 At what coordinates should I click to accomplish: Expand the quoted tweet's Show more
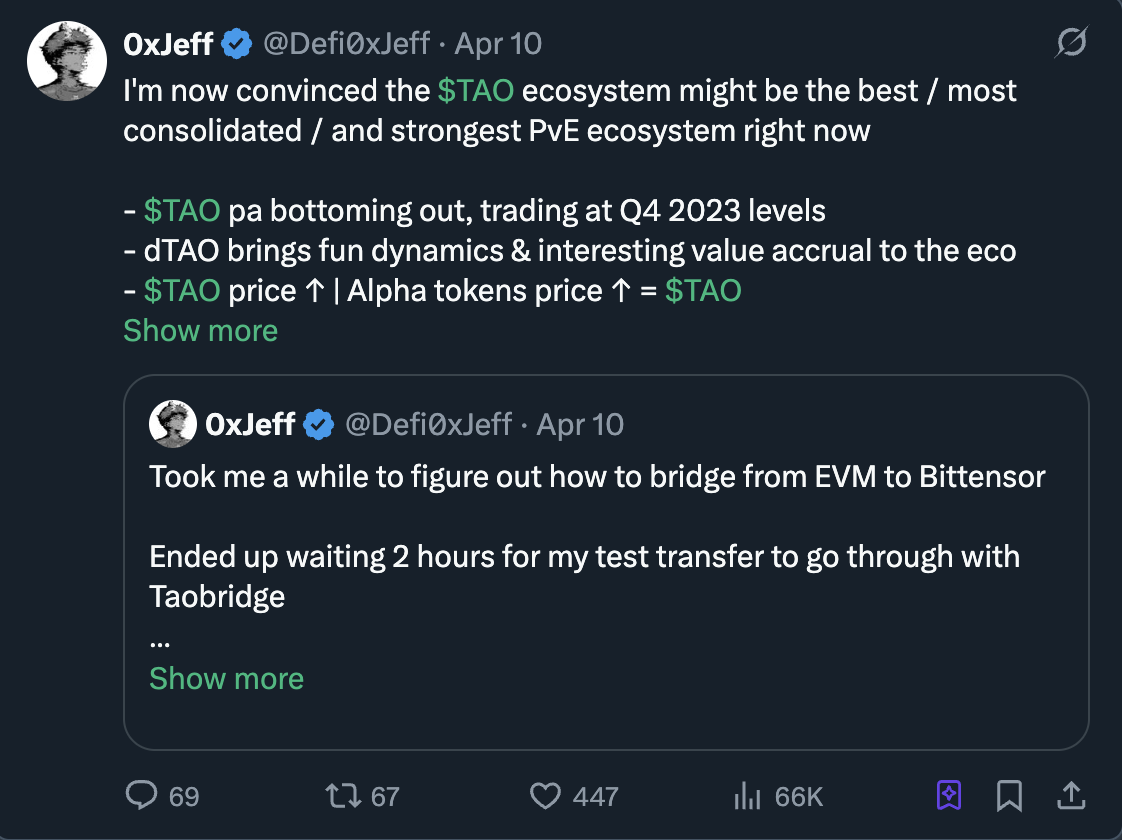(226, 678)
